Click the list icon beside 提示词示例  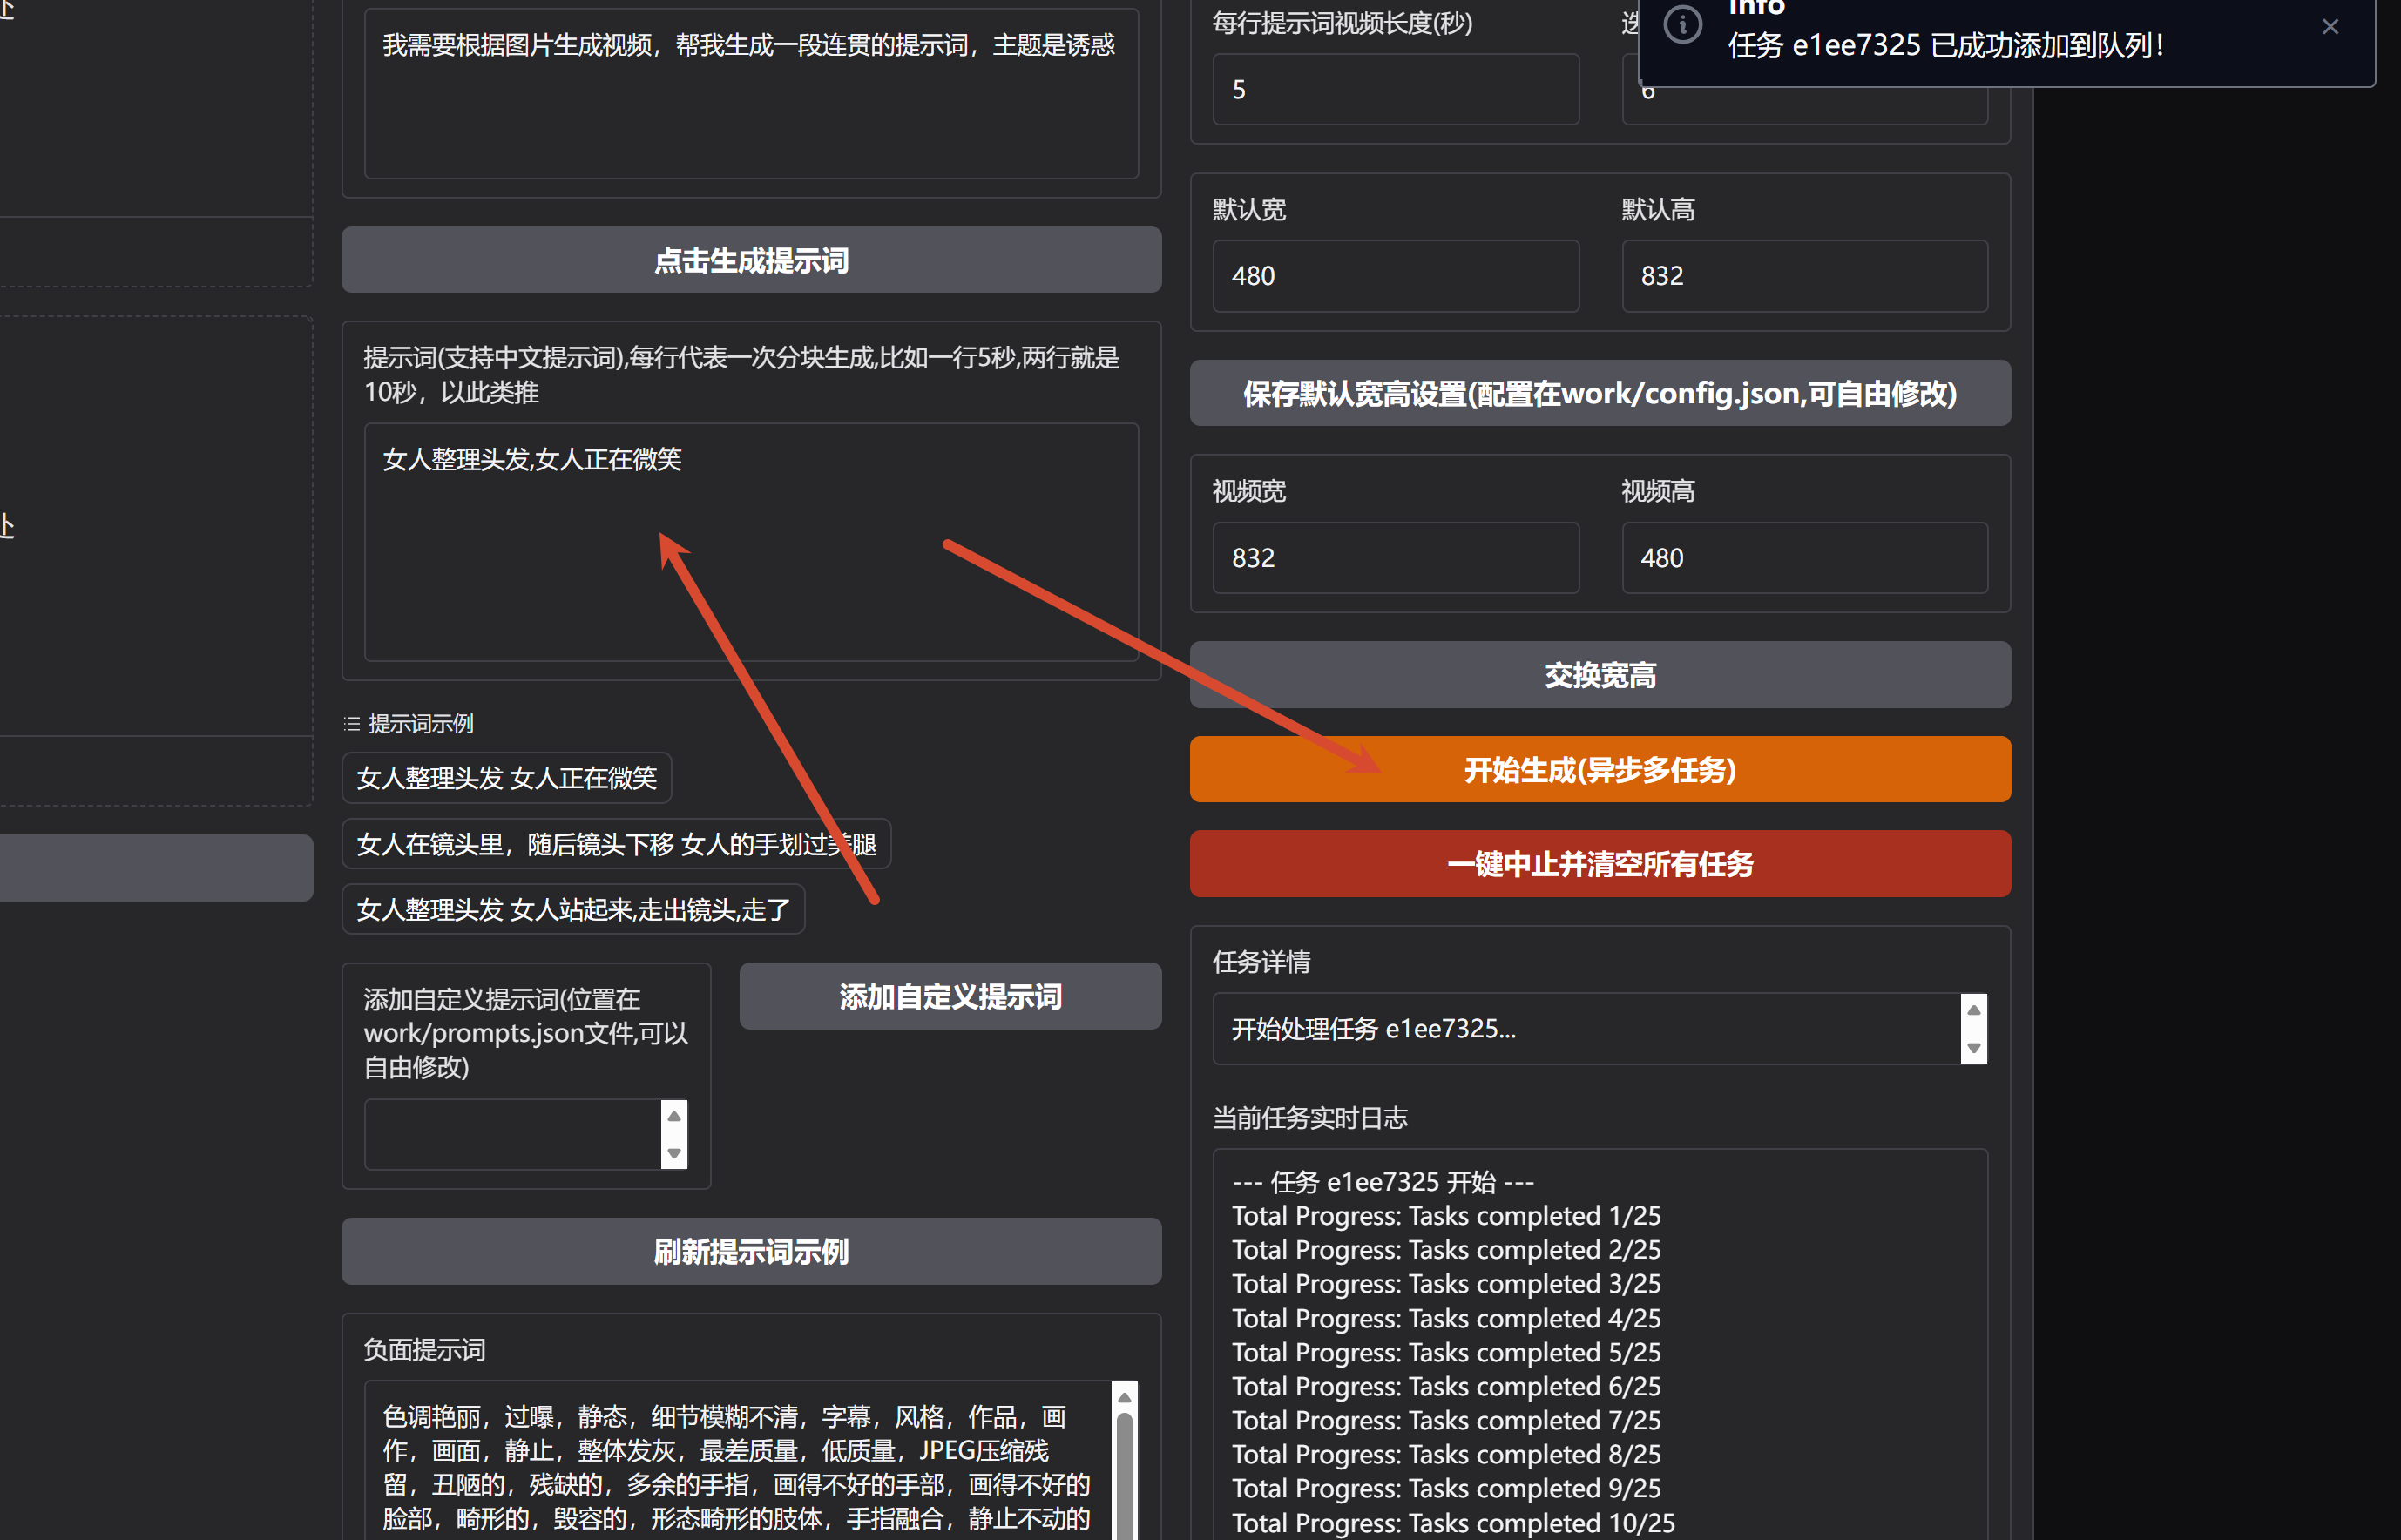click(351, 723)
